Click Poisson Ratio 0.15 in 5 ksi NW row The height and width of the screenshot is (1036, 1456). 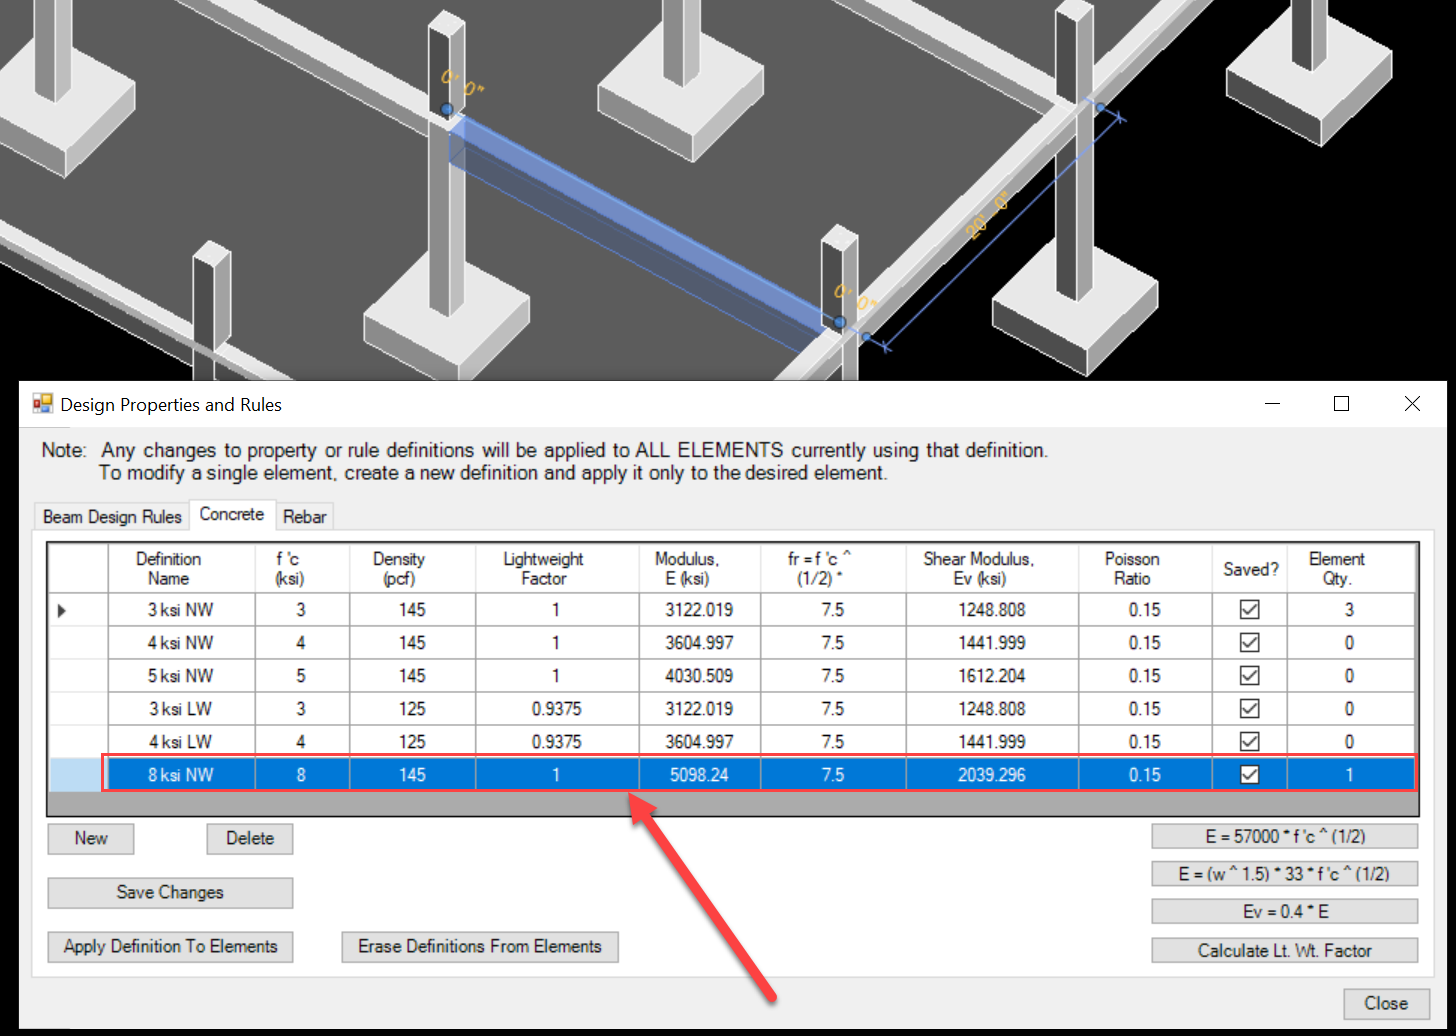[1145, 676]
